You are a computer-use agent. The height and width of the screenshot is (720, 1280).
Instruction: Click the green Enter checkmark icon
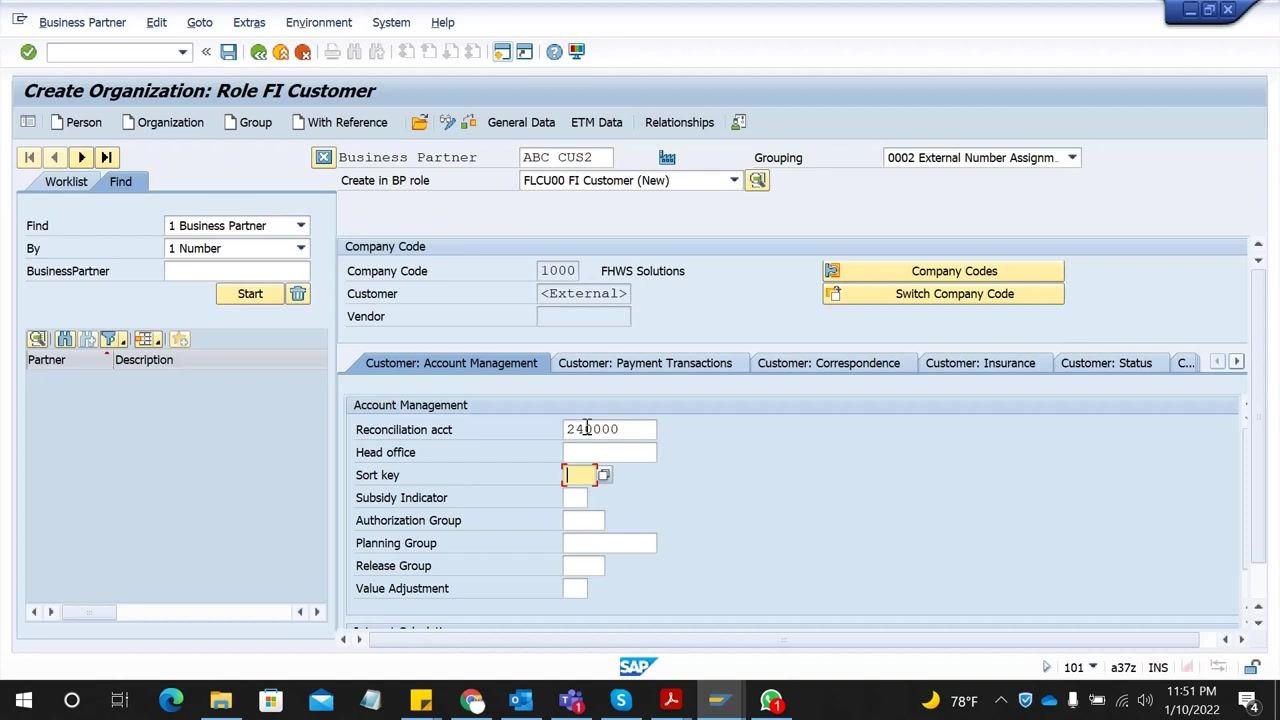point(28,52)
